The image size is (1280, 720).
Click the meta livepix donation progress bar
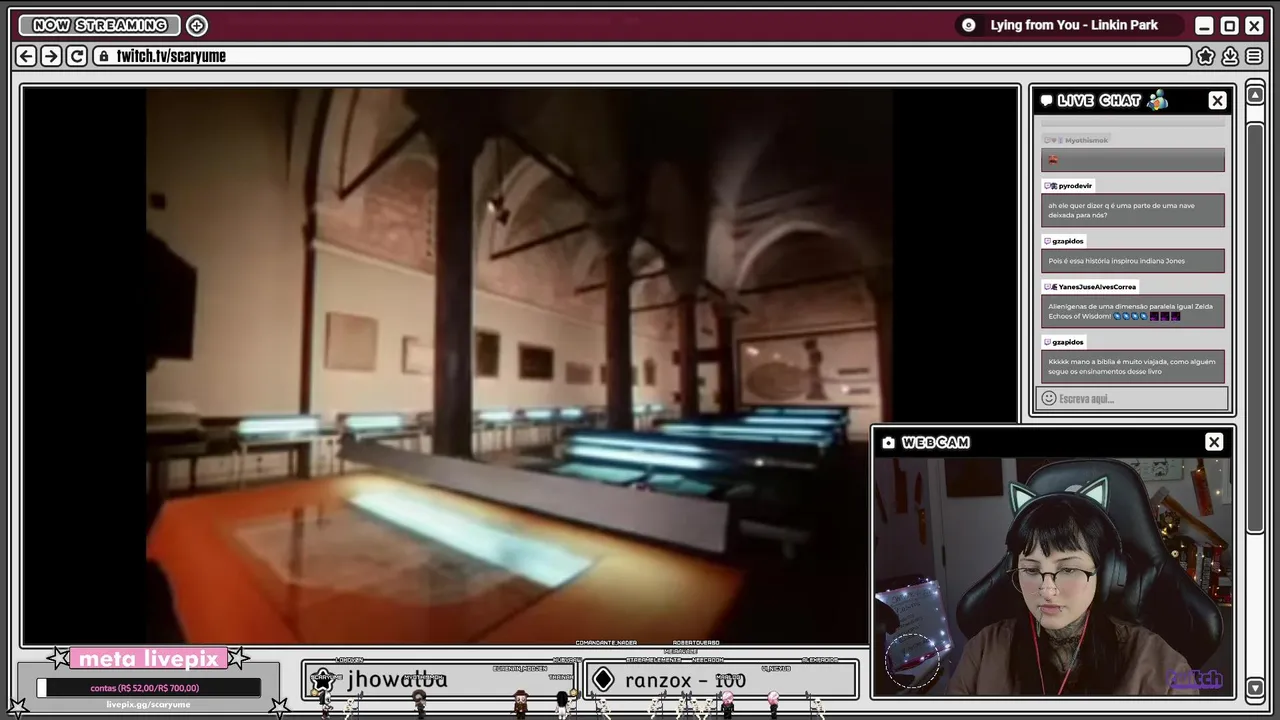point(149,688)
